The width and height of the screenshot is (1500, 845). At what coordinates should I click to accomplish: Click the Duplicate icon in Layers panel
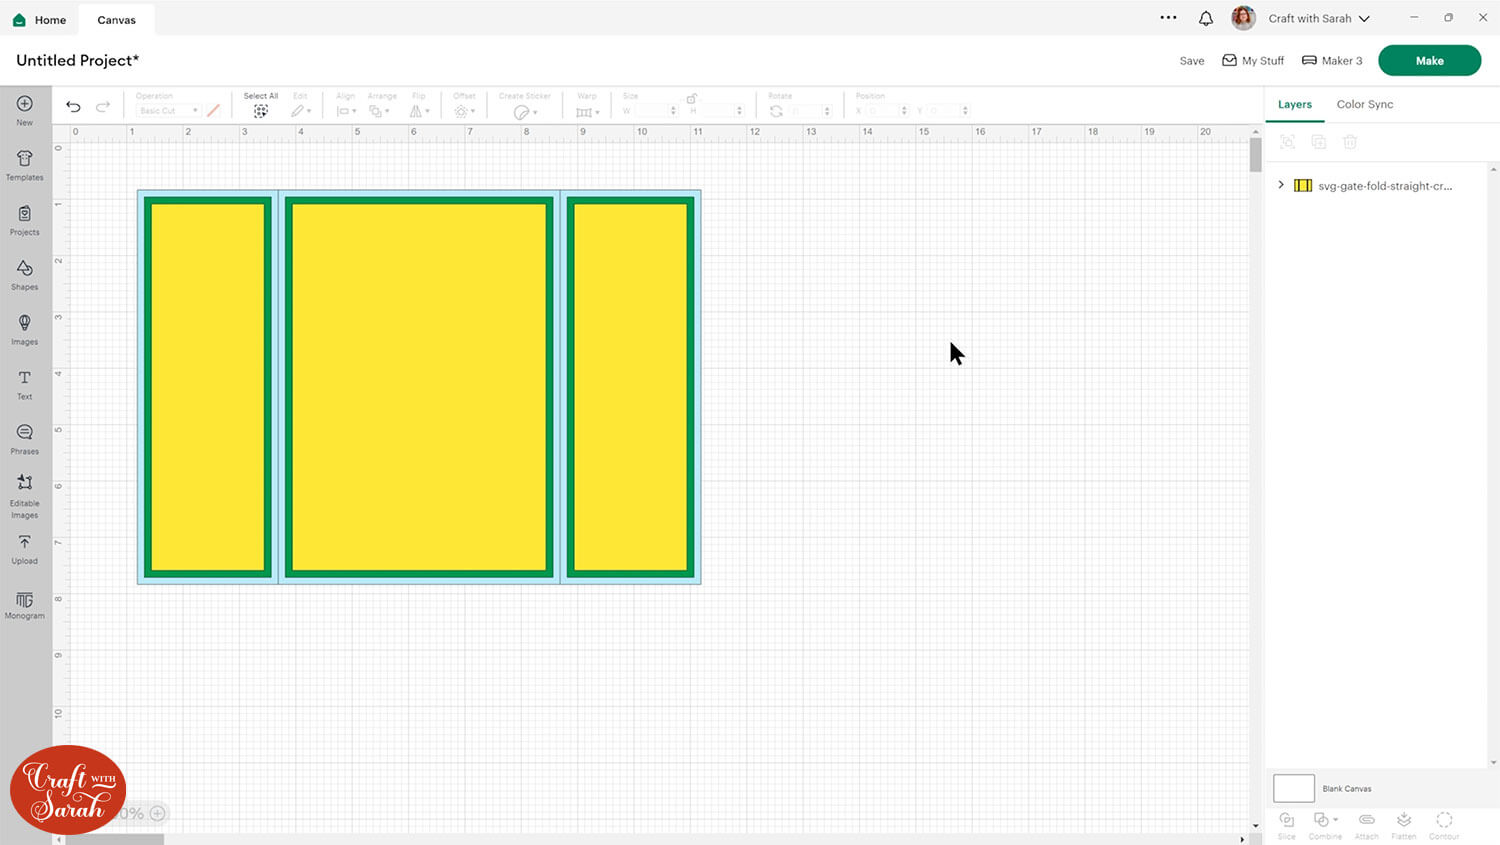[1319, 142]
